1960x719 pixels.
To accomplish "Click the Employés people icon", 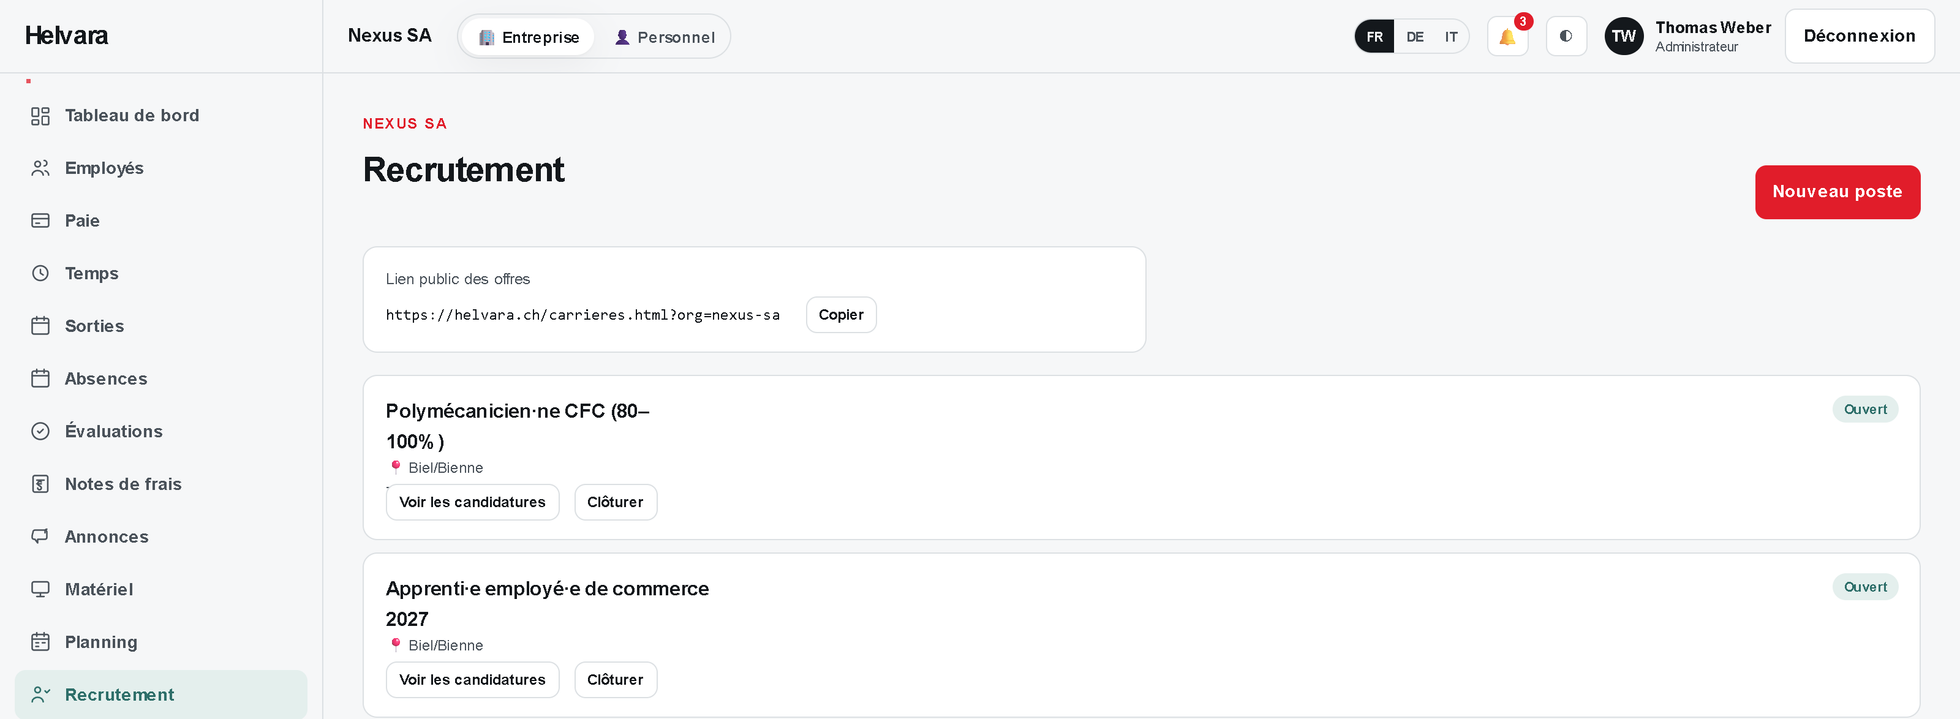I will [40, 168].
